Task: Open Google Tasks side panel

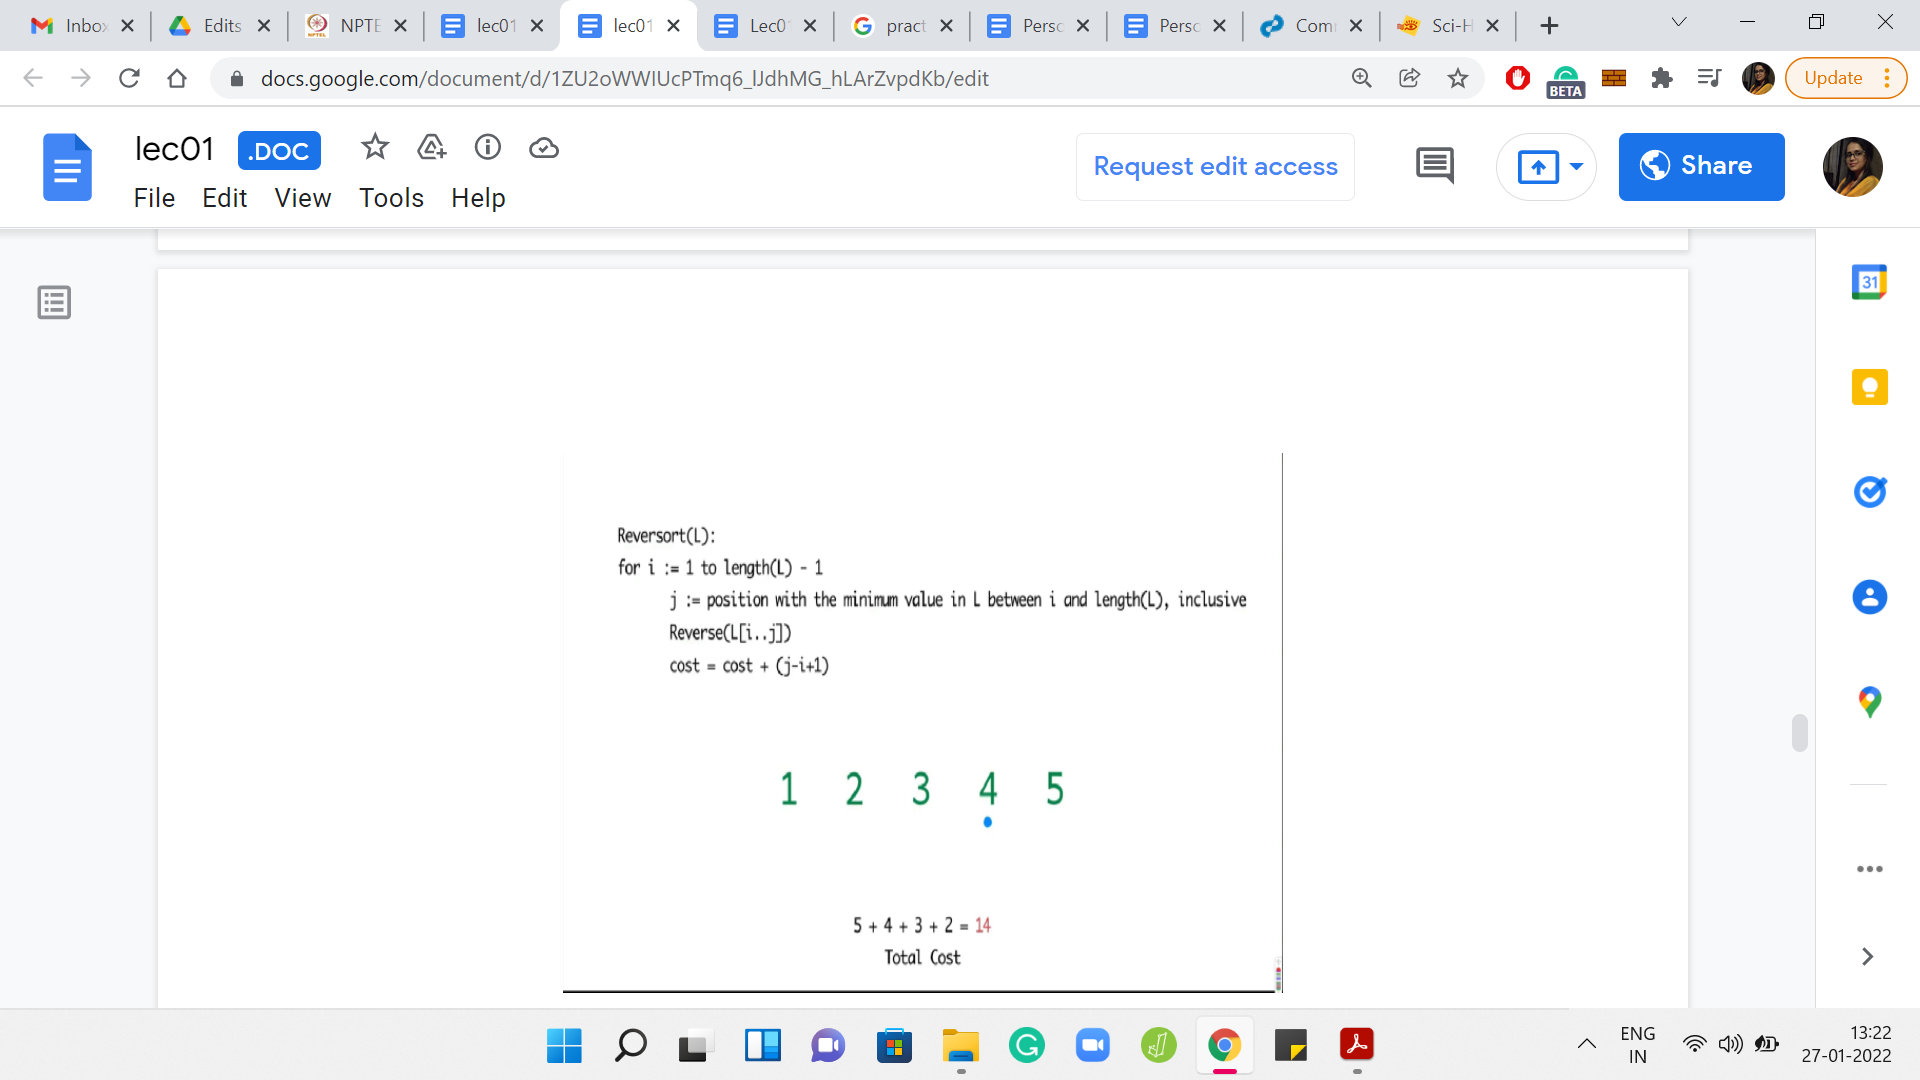Action: 1868,492
